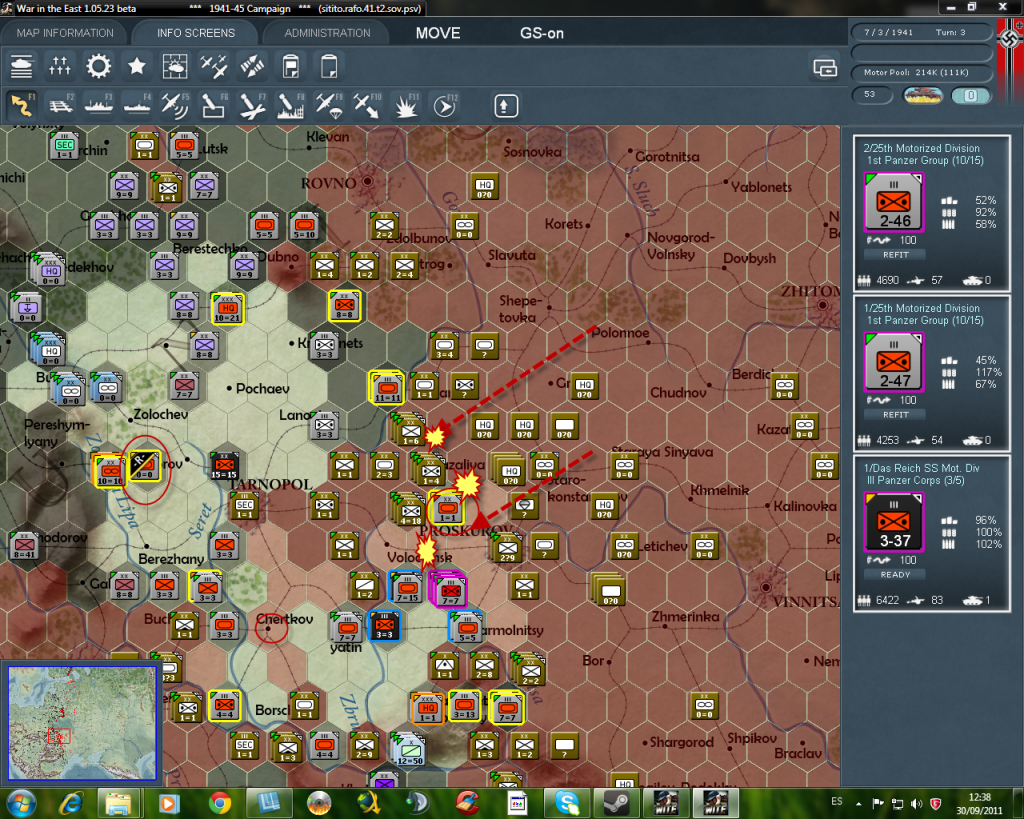
Task: Select the 12=50 unit counter at map bottom
Action: click(x=409, y=749)
